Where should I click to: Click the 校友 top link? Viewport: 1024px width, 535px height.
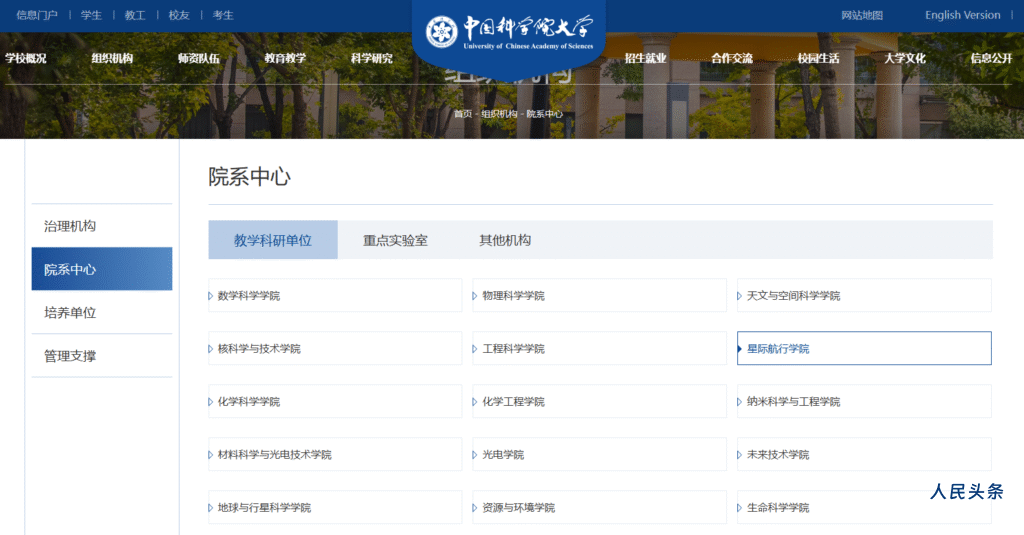pos(179,15)
